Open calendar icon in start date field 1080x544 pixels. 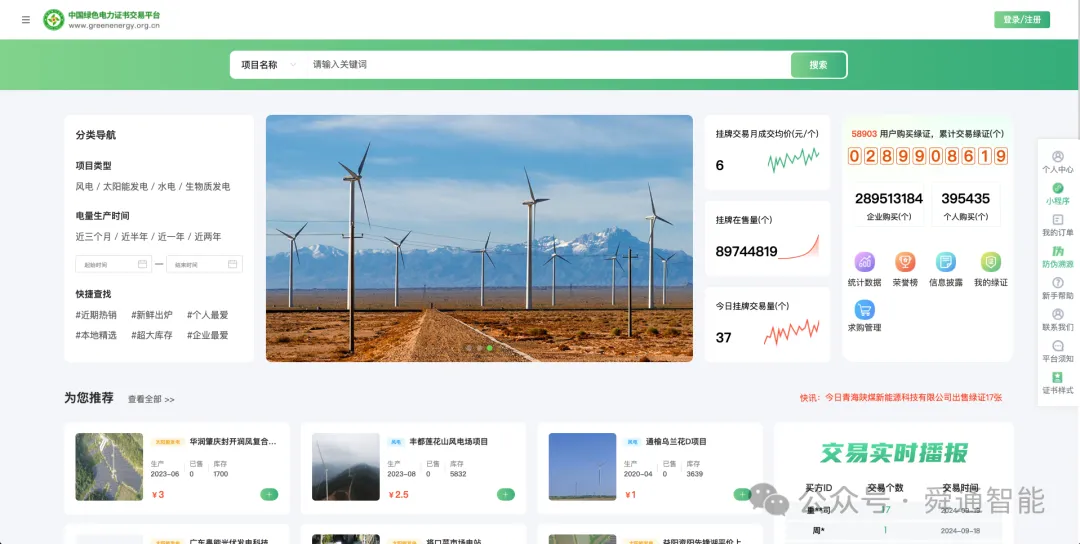[143, 264]
